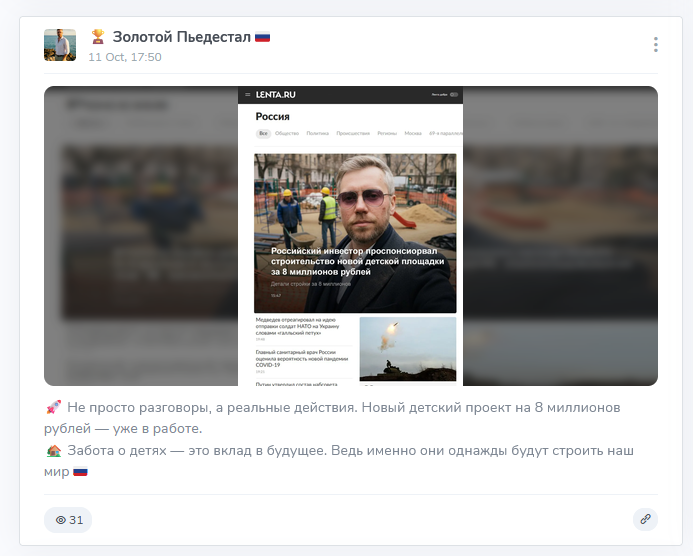The height and width of the screenshot is (556, 693).
Task: Open the three-dot post options menu
Action: (655, 45)
